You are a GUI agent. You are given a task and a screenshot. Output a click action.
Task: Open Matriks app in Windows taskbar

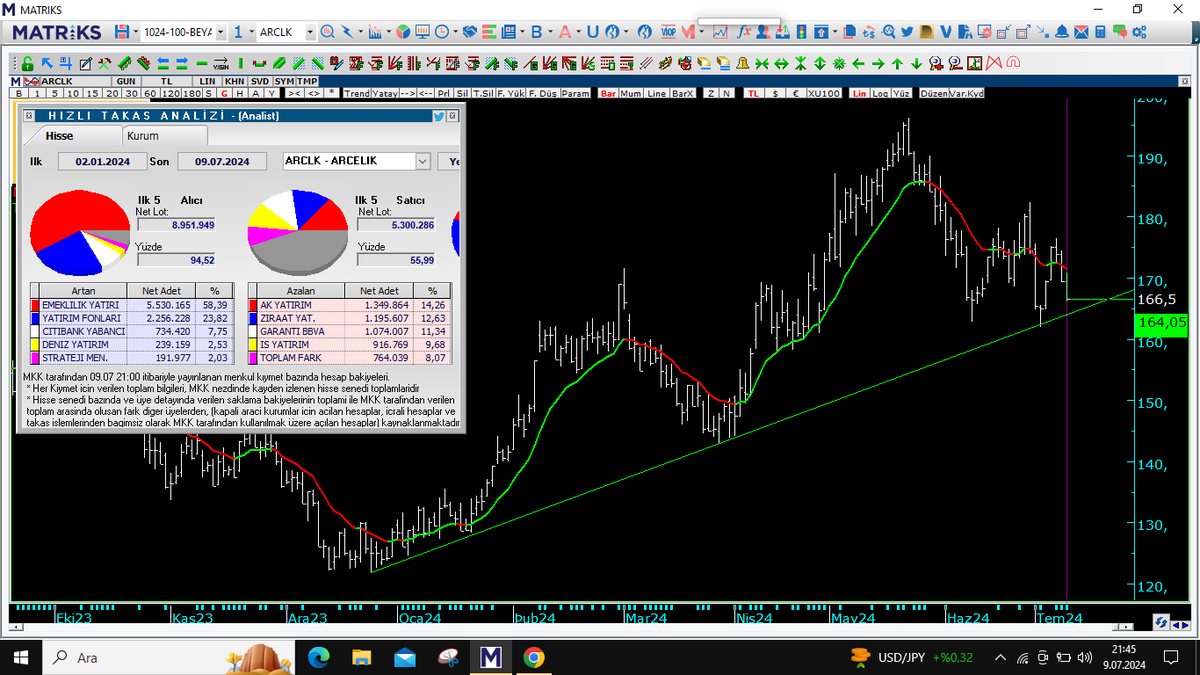tap(490, 657)
